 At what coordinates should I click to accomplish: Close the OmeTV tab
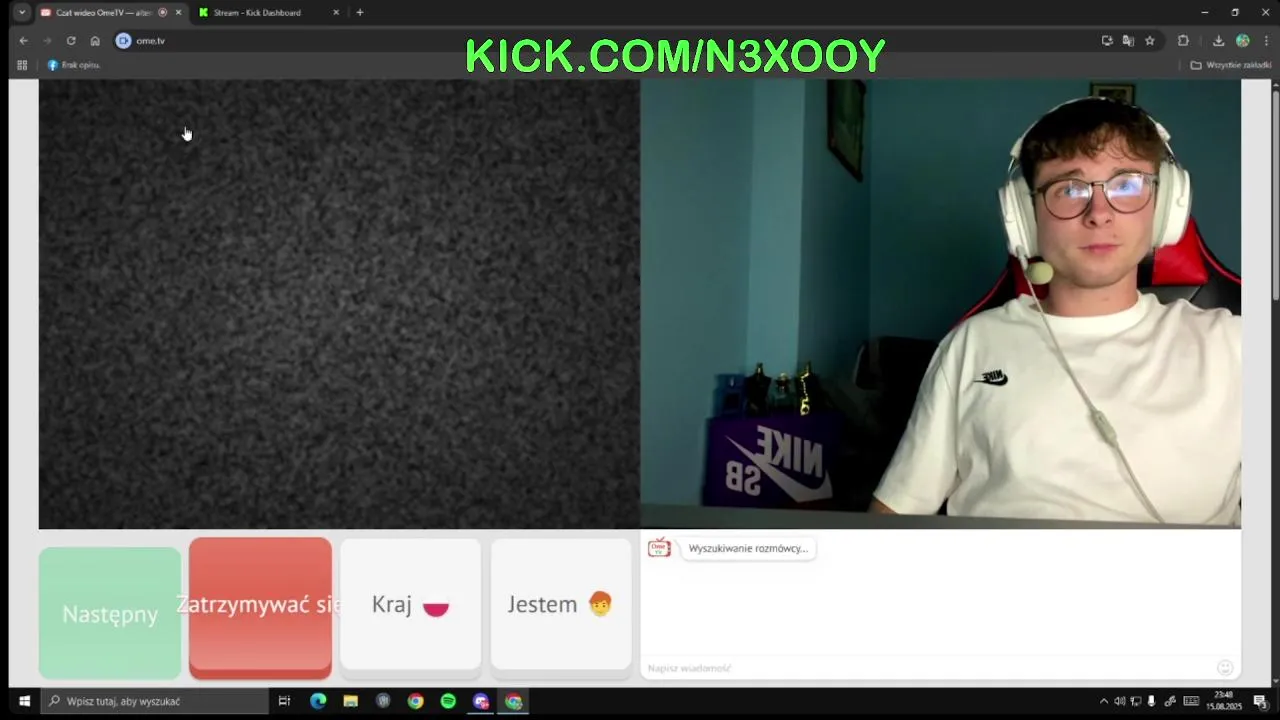pyautogui.click(x=178, y=12)
